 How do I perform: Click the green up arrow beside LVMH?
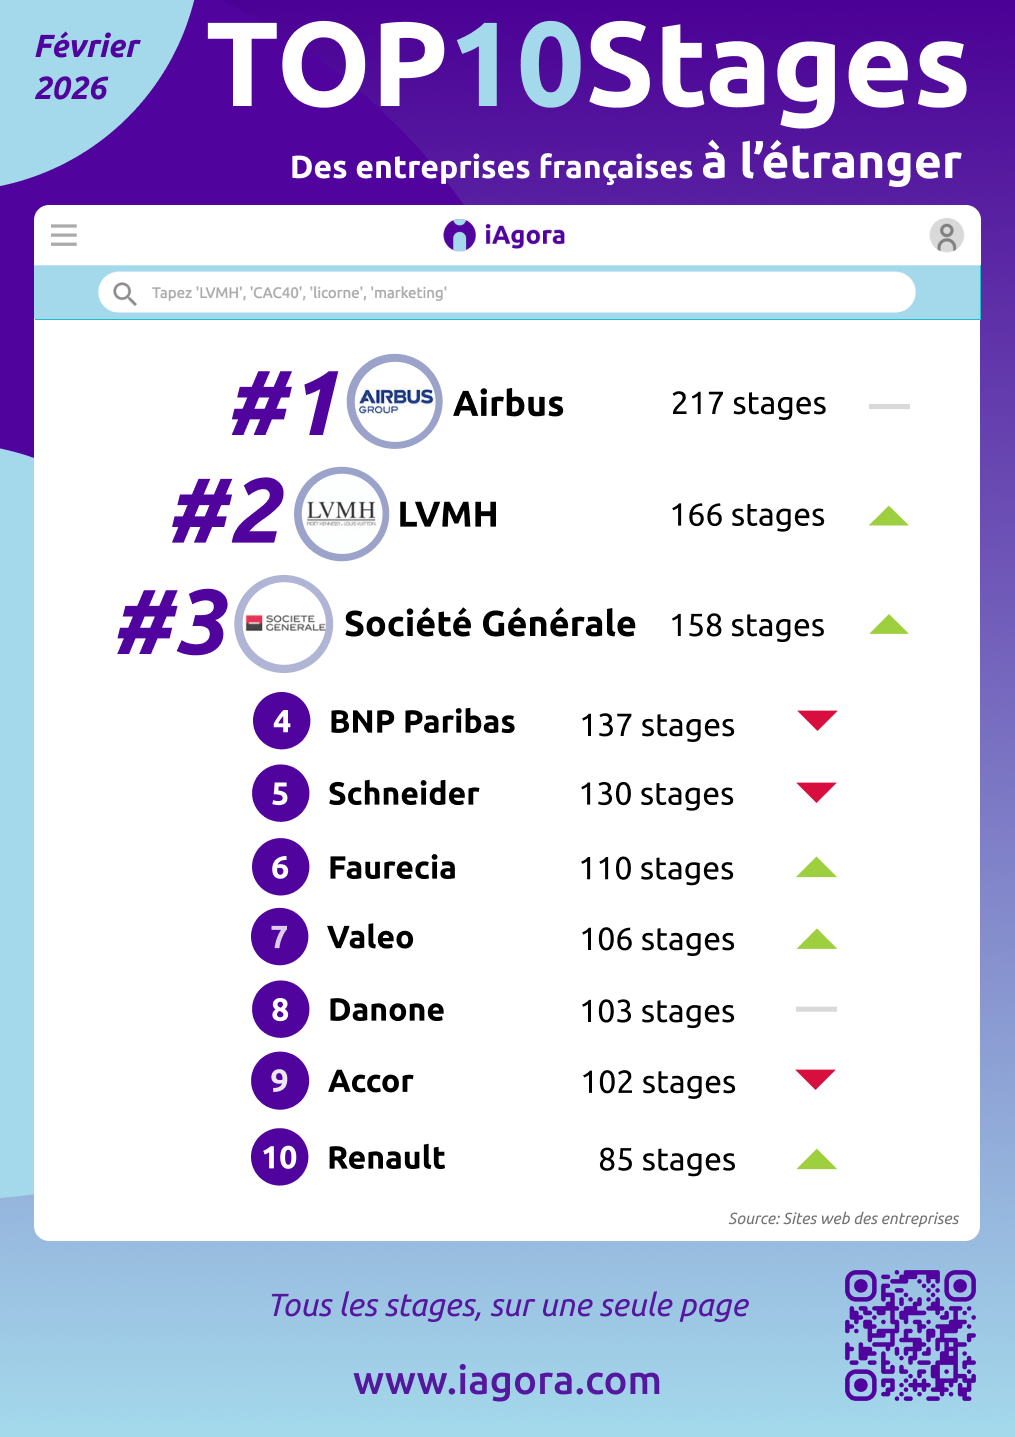click(888, 516)
